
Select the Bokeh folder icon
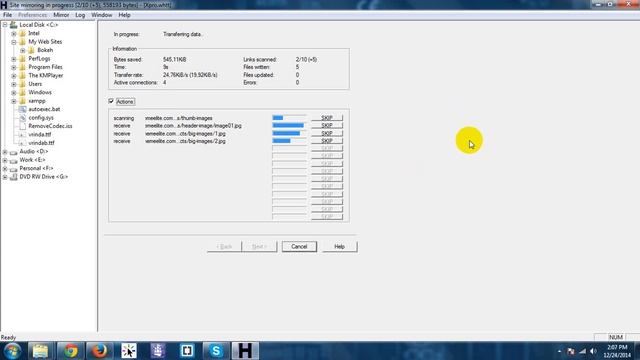(31, 50)
